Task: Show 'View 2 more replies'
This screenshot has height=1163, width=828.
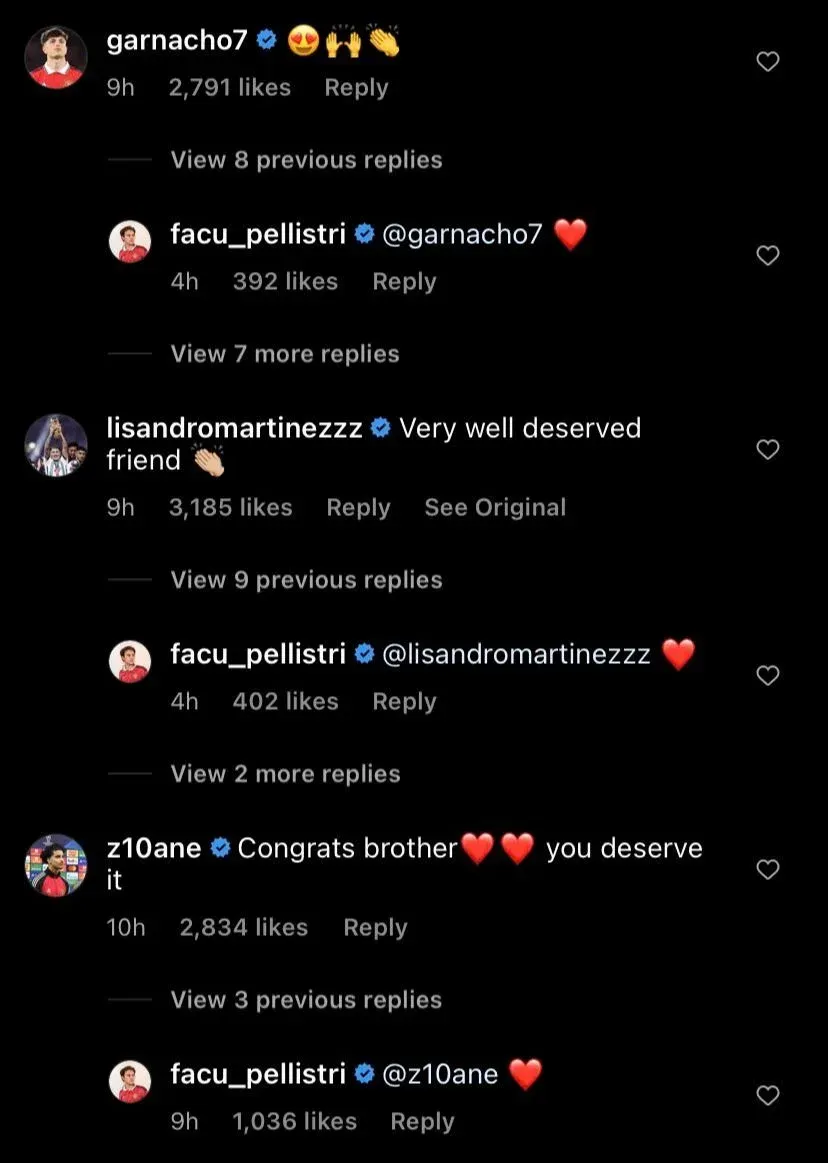Action: click(285, 774)
